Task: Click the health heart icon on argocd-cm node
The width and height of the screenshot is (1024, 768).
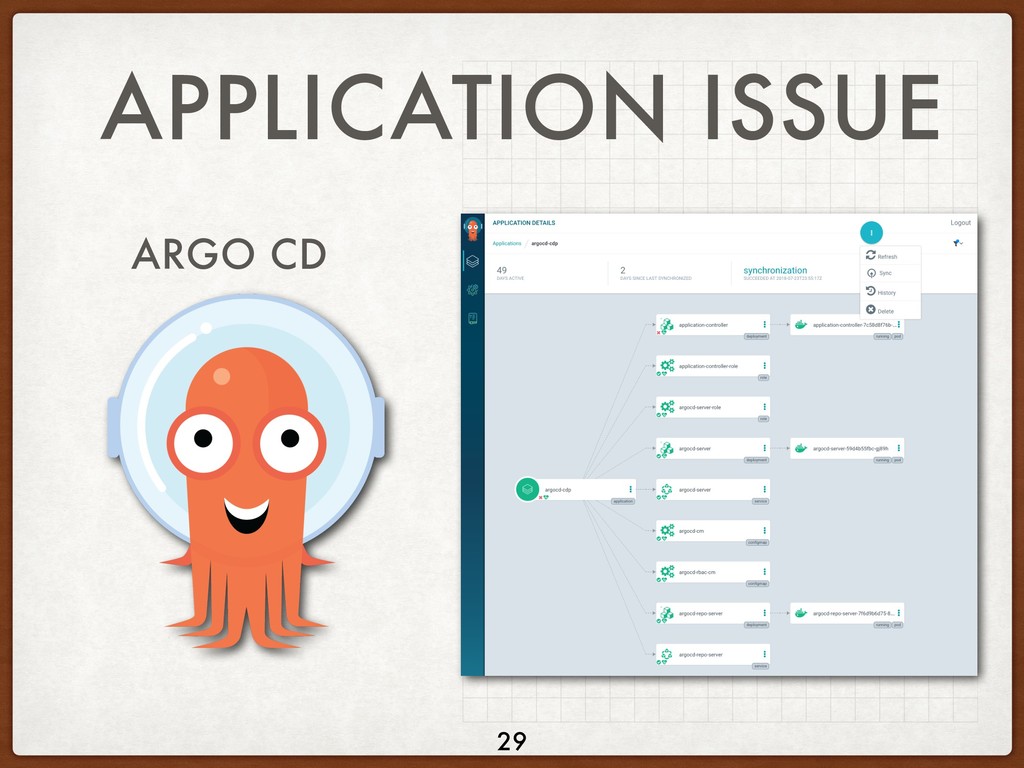Action: coord(664,538)
